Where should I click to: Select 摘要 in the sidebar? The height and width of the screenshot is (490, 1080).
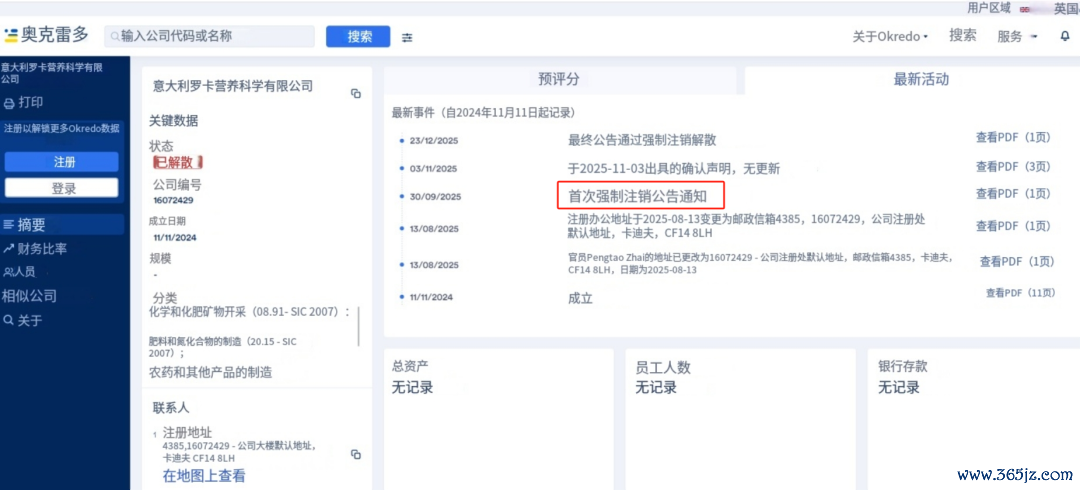(62, 225)
